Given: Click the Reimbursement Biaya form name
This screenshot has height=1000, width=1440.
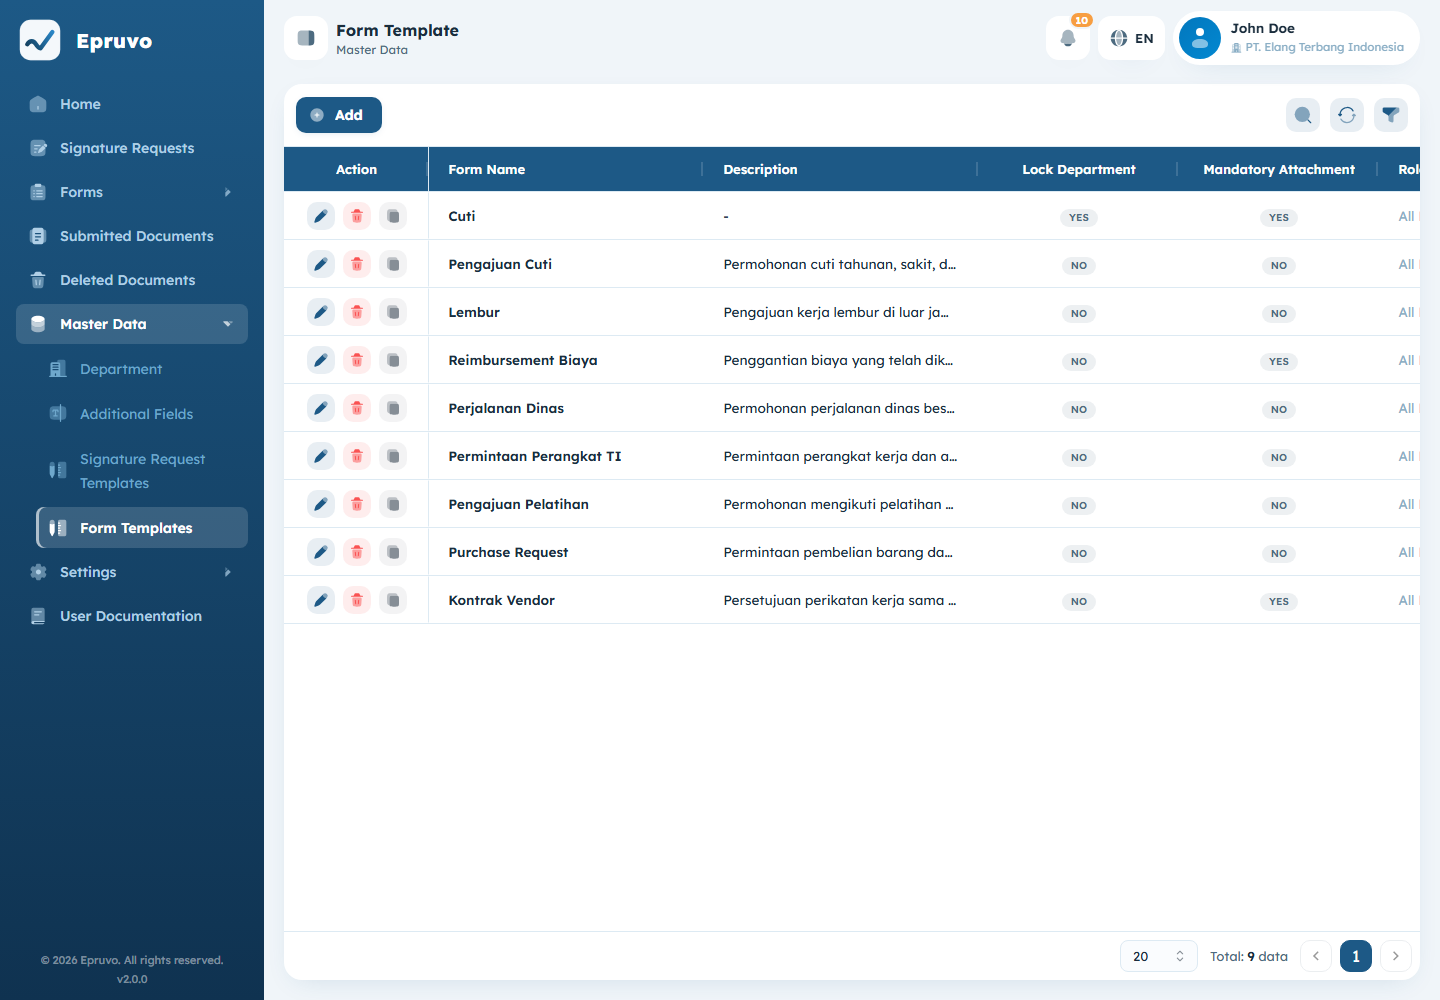Looking at the screenshot, I should pyautogui.click(x=523, y=360).
